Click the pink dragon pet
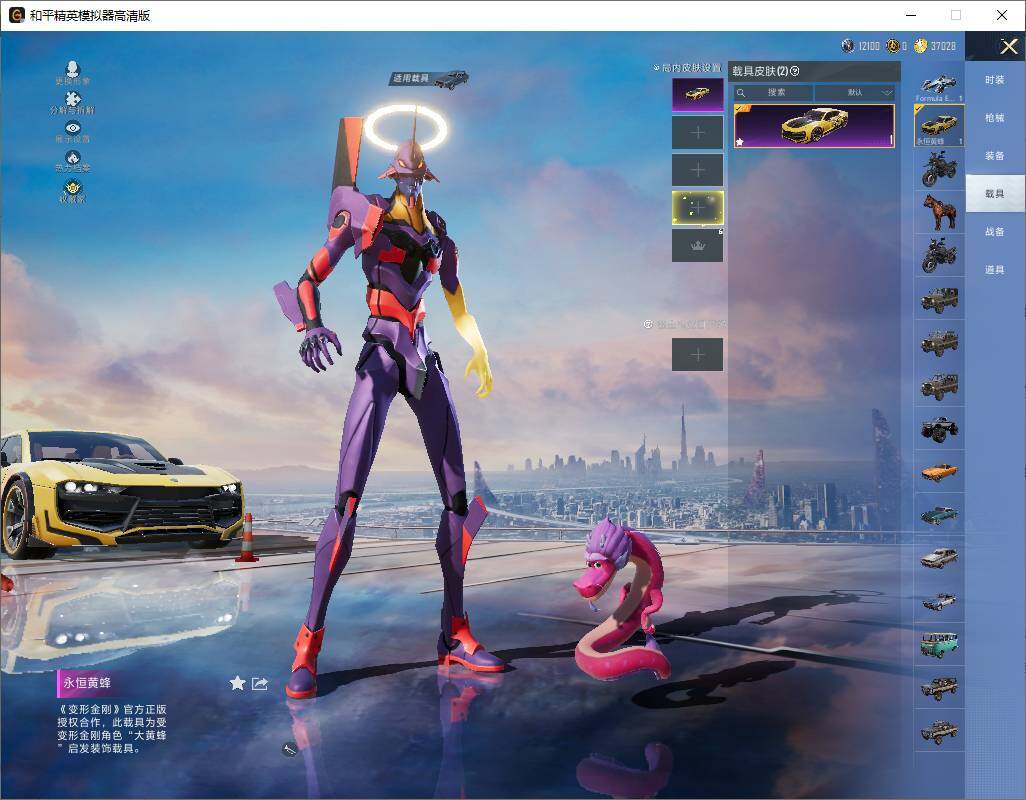This screenshot has width=1026, height=800. (x=620, y=599)
